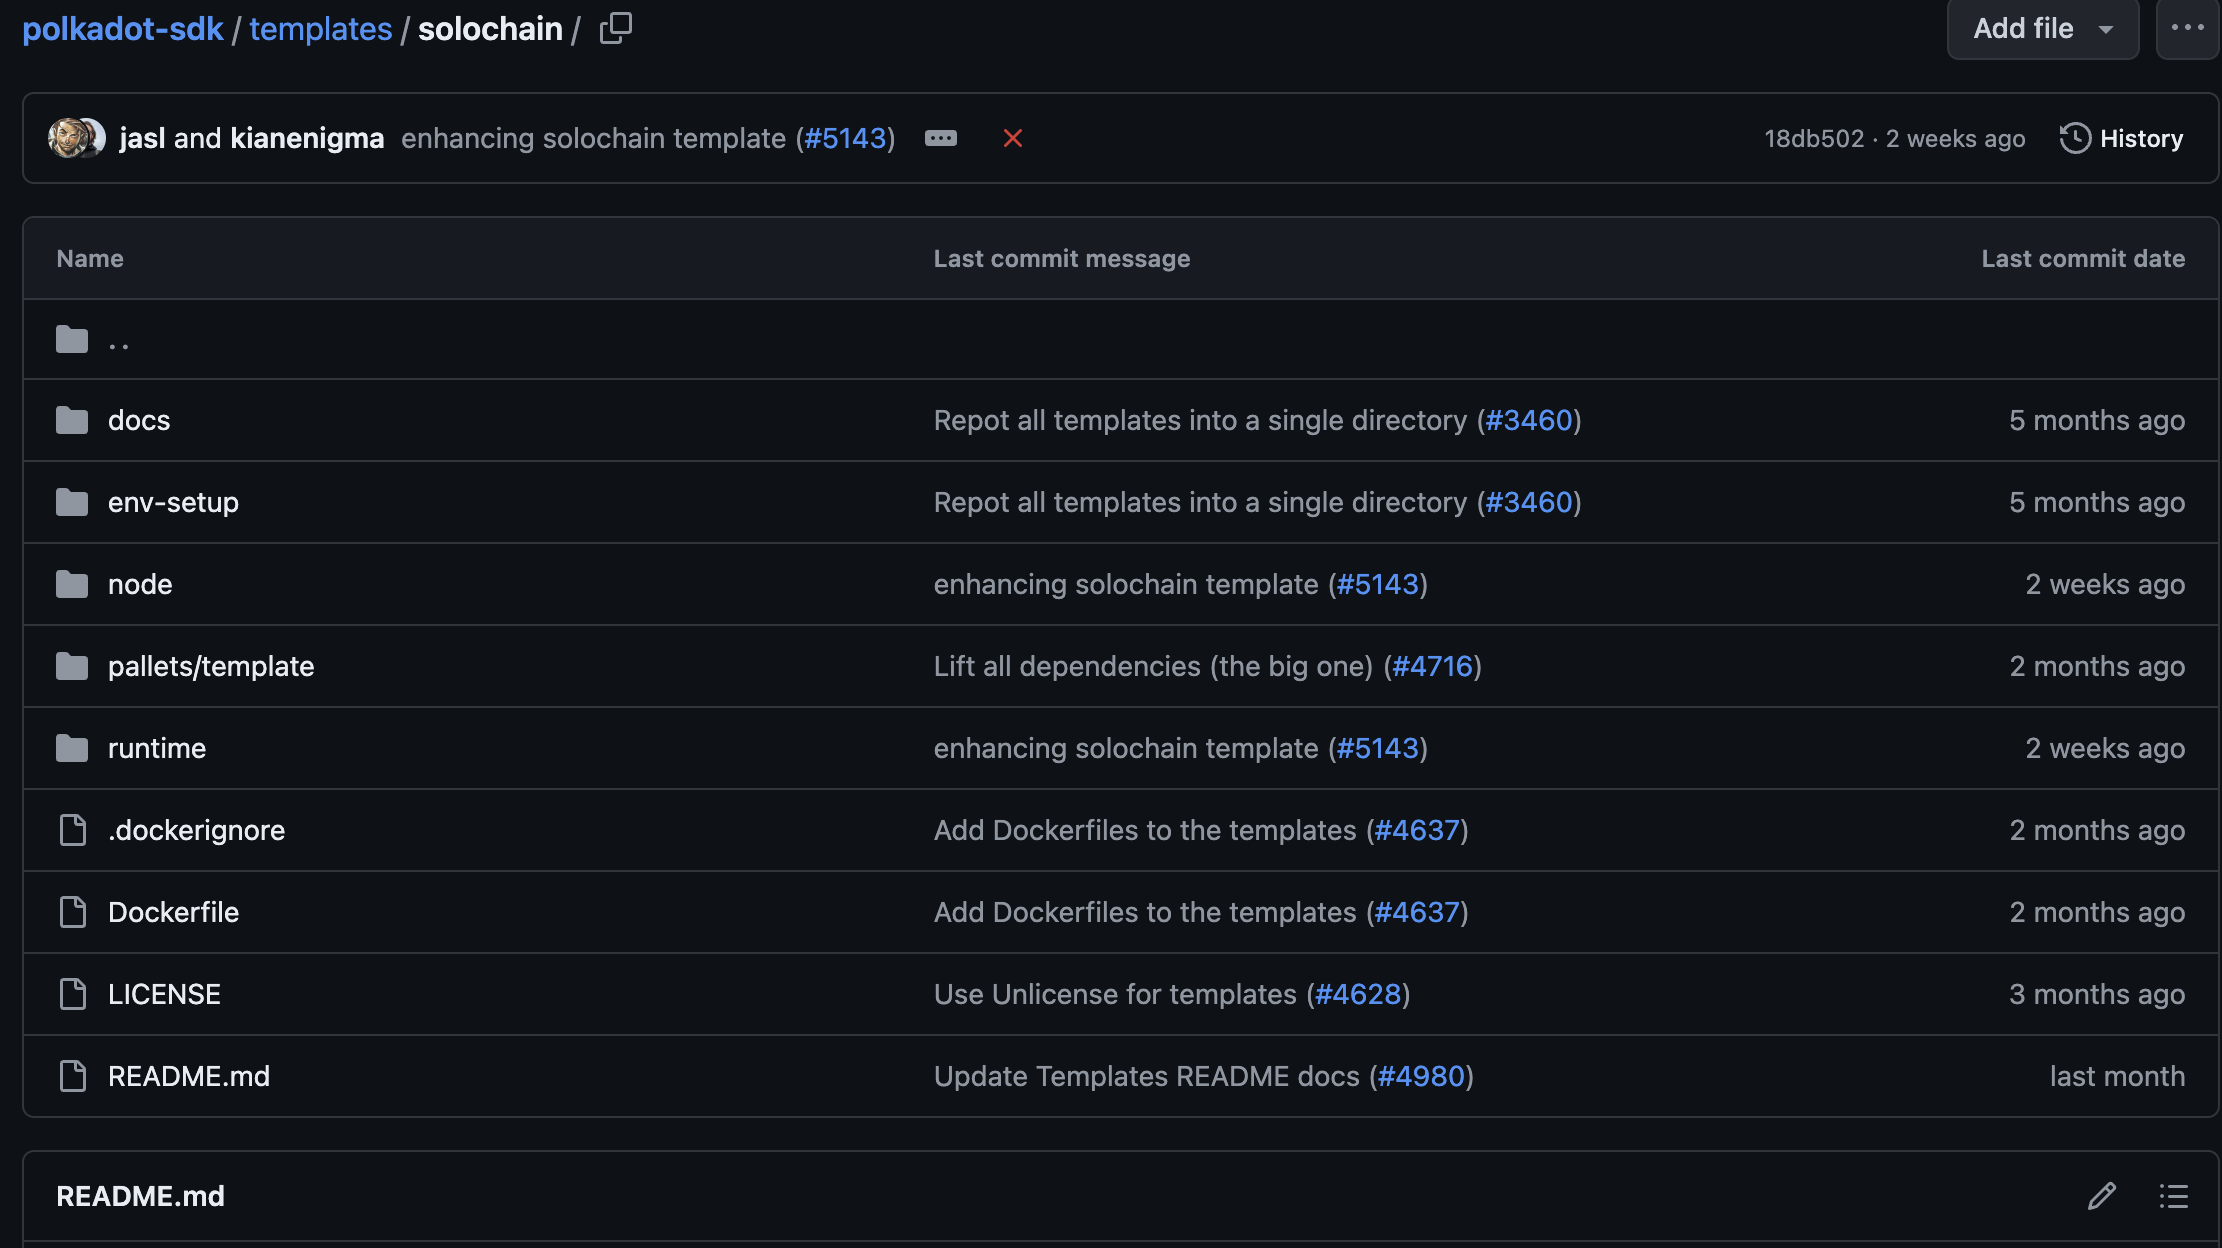Open the node folder
2222x1248 pixels.
click(140, 584)
